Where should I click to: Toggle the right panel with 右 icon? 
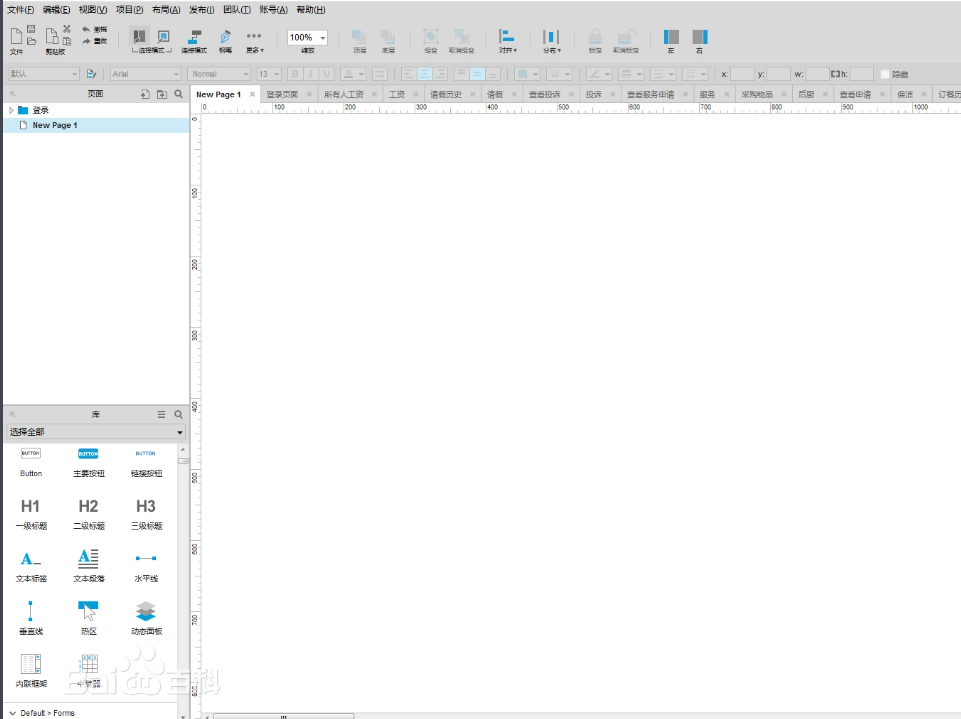pyautogui.click(x=700, y=37)
